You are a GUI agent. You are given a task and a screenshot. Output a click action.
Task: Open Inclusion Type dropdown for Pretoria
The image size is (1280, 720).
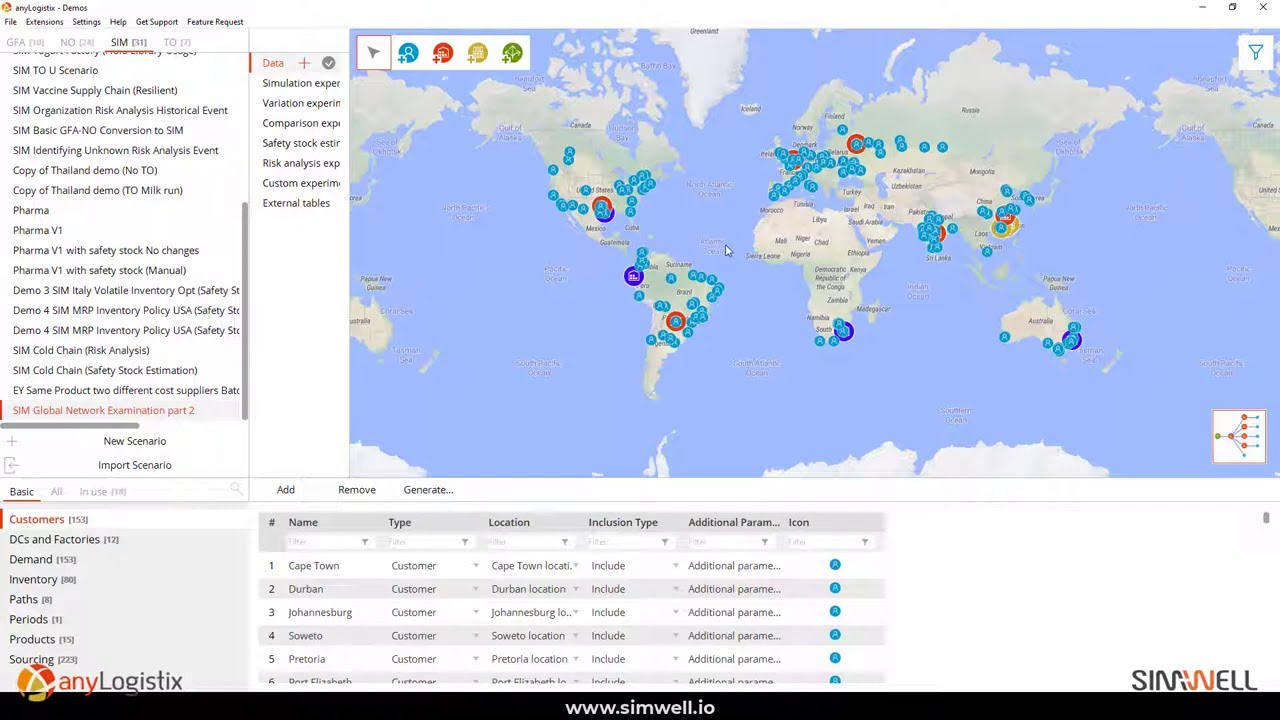click(676, 659)
